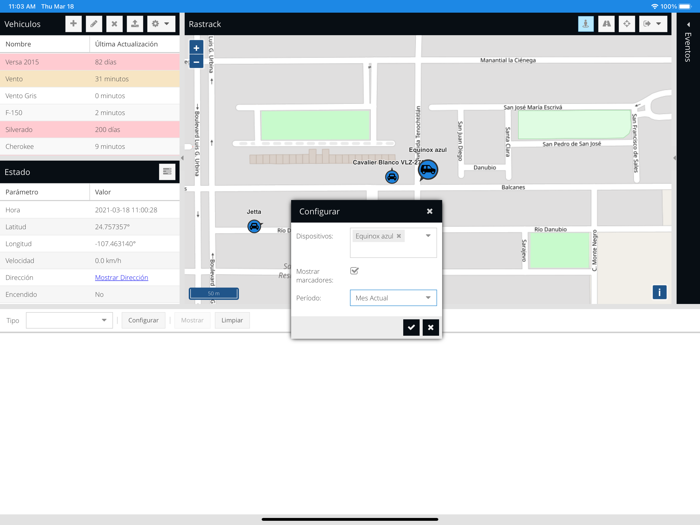The image size is (700, 525).
Task: Expand the Eventos side panel arrow
Action: click(688, 24)
